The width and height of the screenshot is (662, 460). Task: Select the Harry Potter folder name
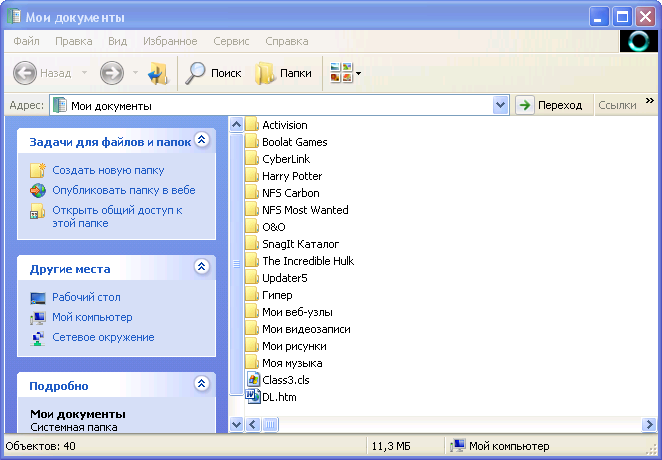pos(292,176)
